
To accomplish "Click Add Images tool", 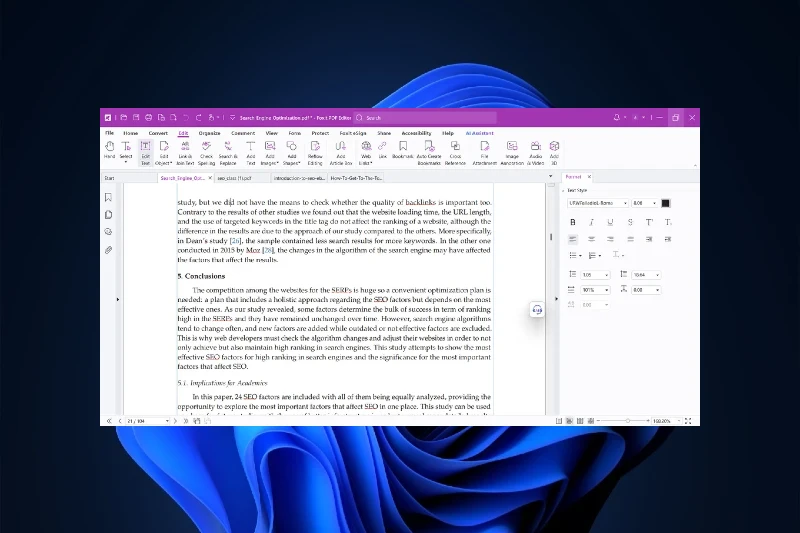I will click(270, 153).
